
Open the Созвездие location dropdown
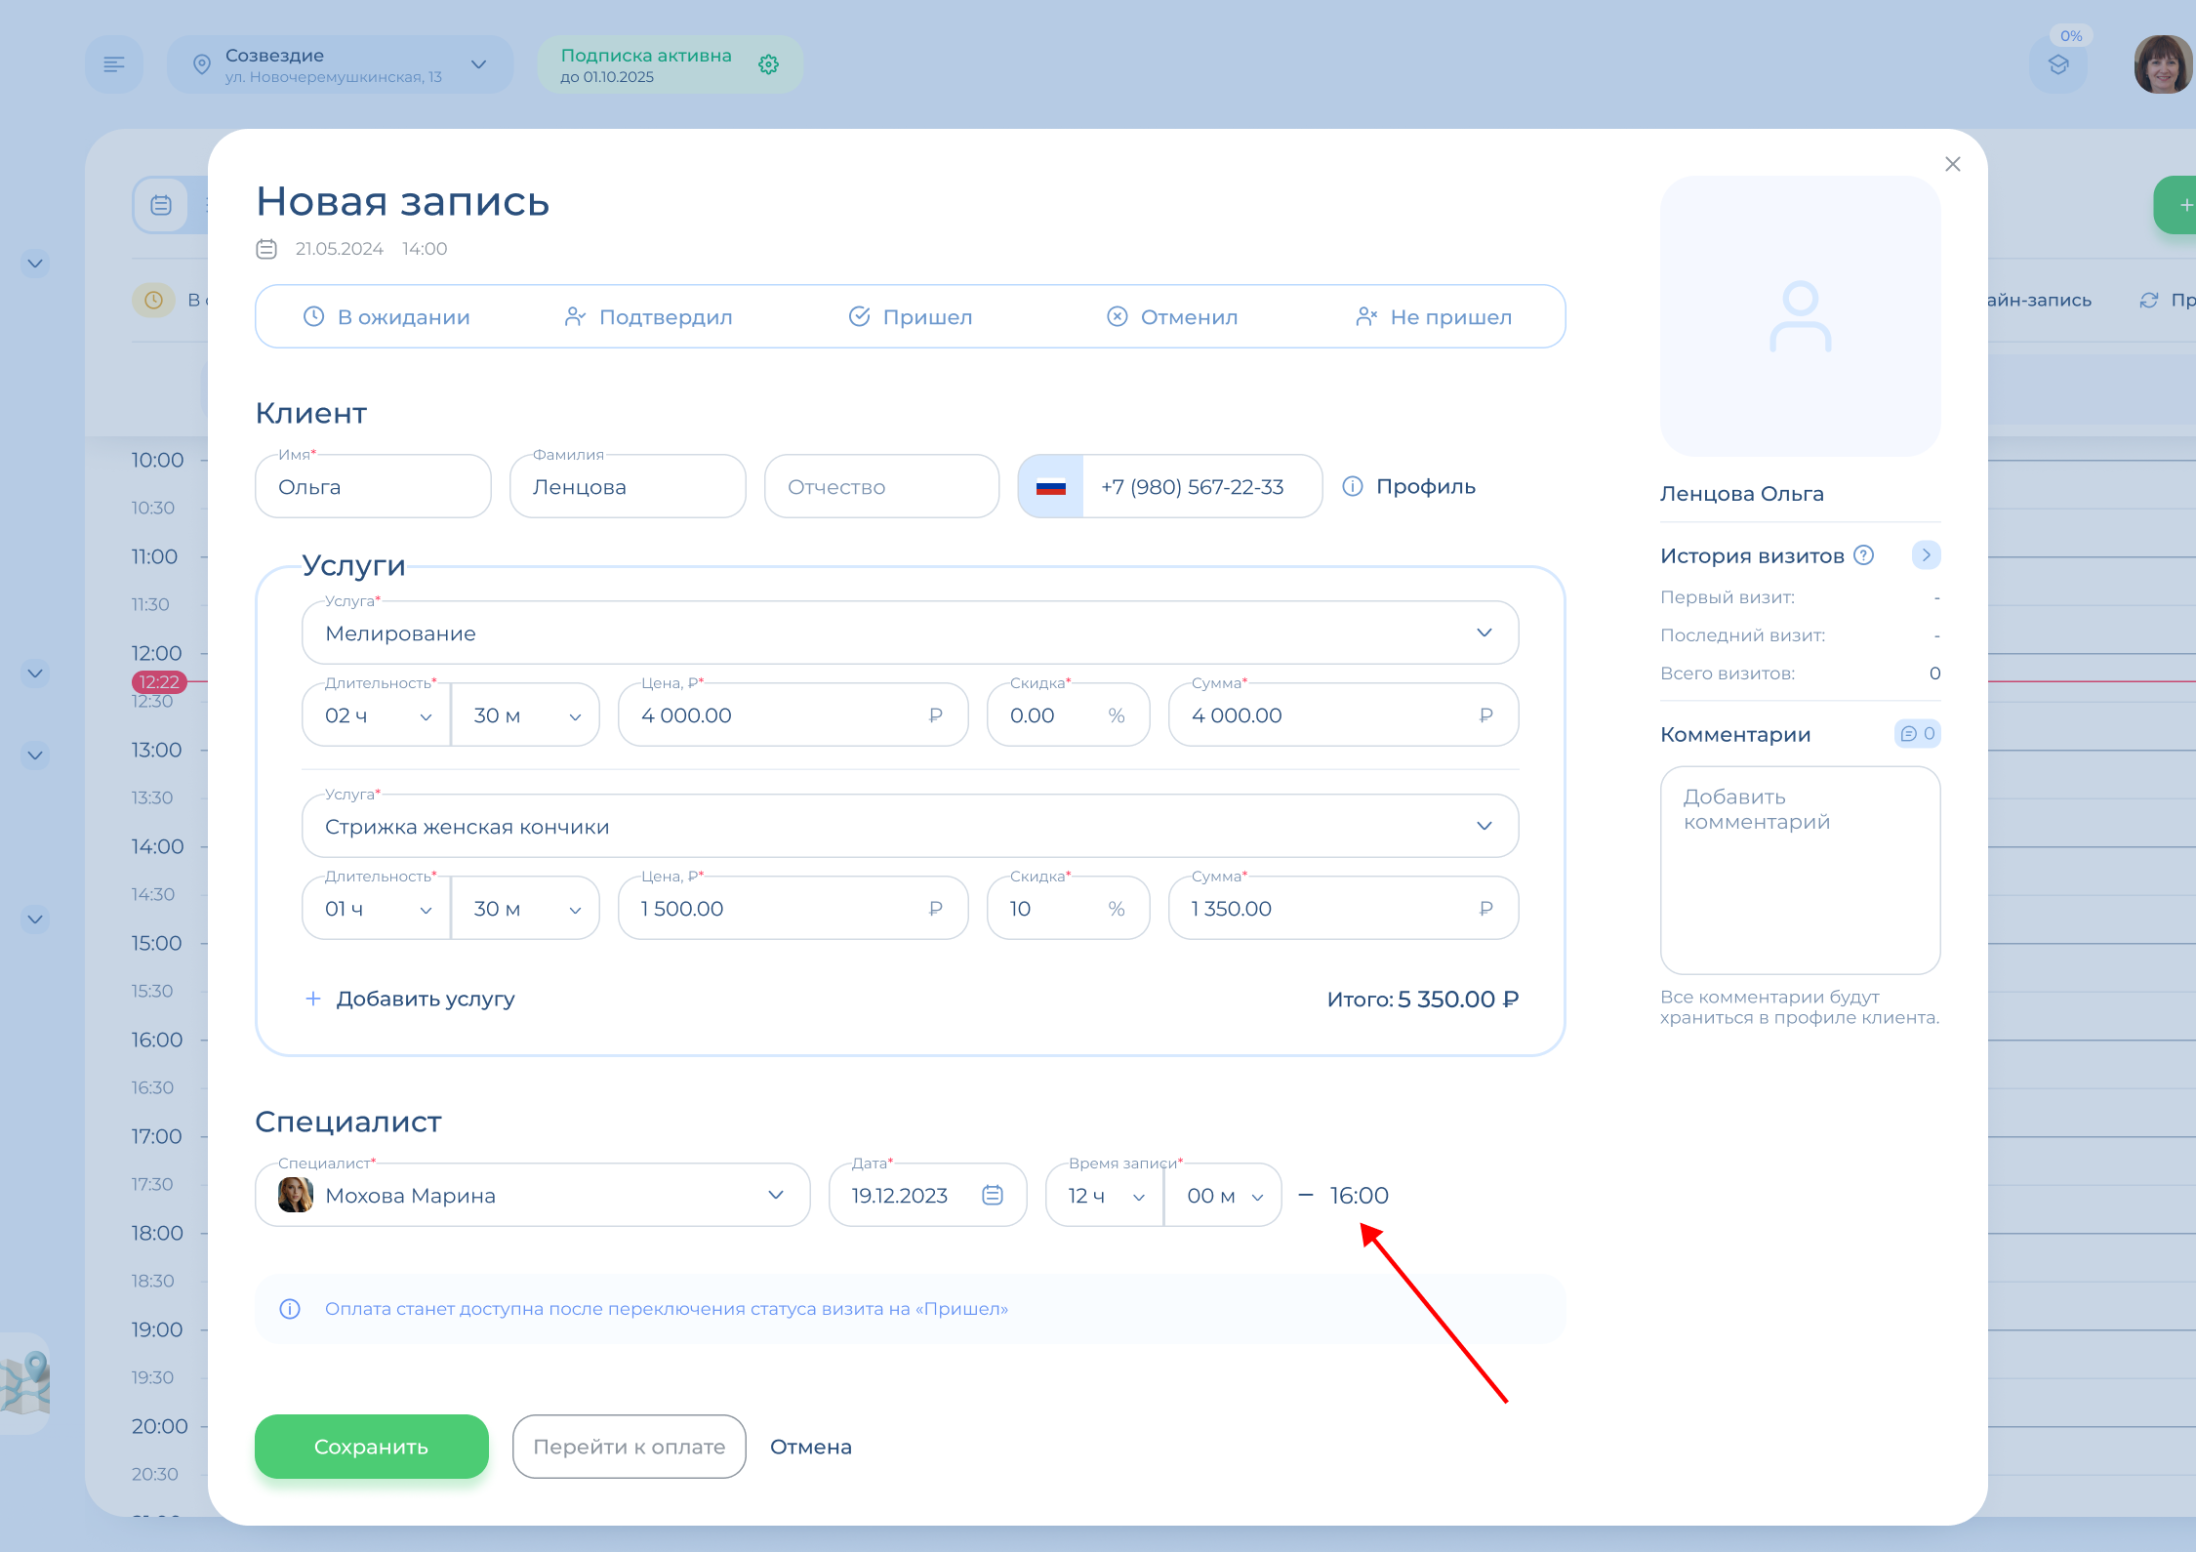[x=479, y=65]
